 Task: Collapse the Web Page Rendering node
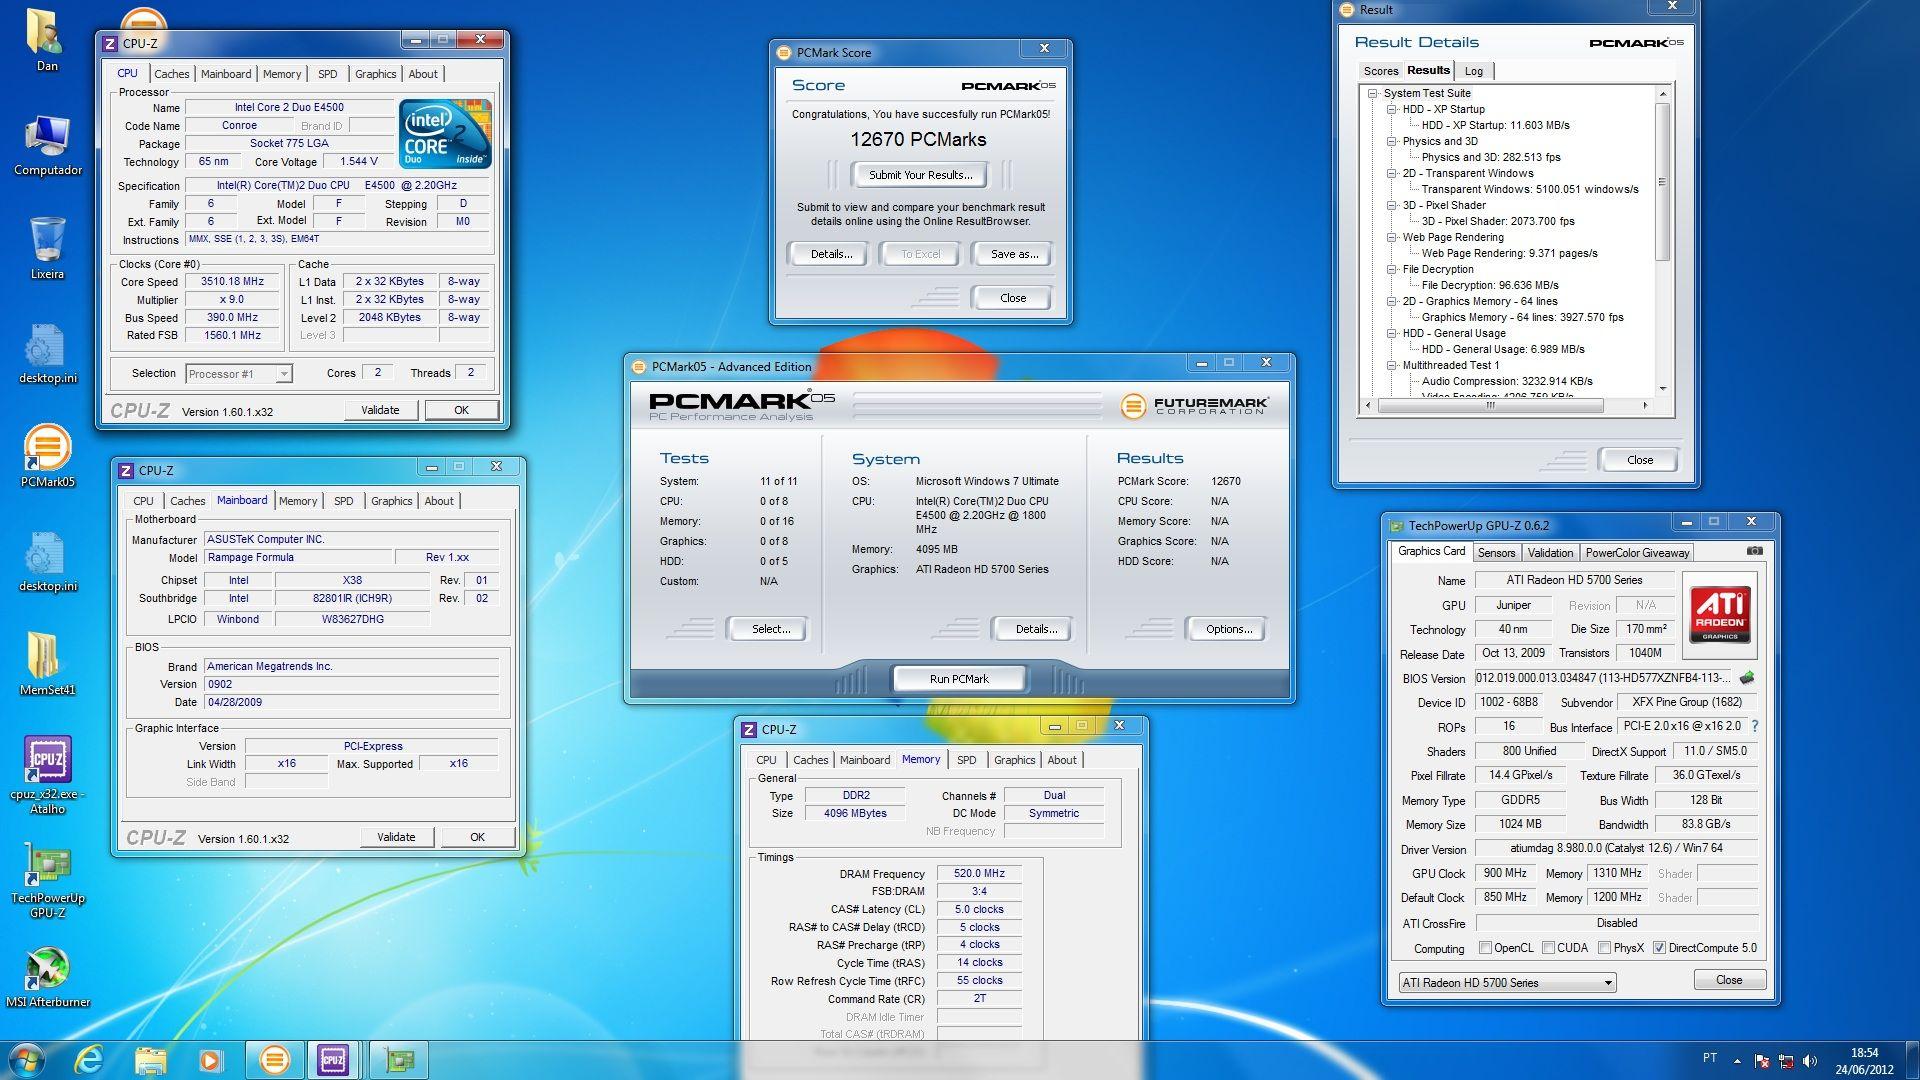1392,238
